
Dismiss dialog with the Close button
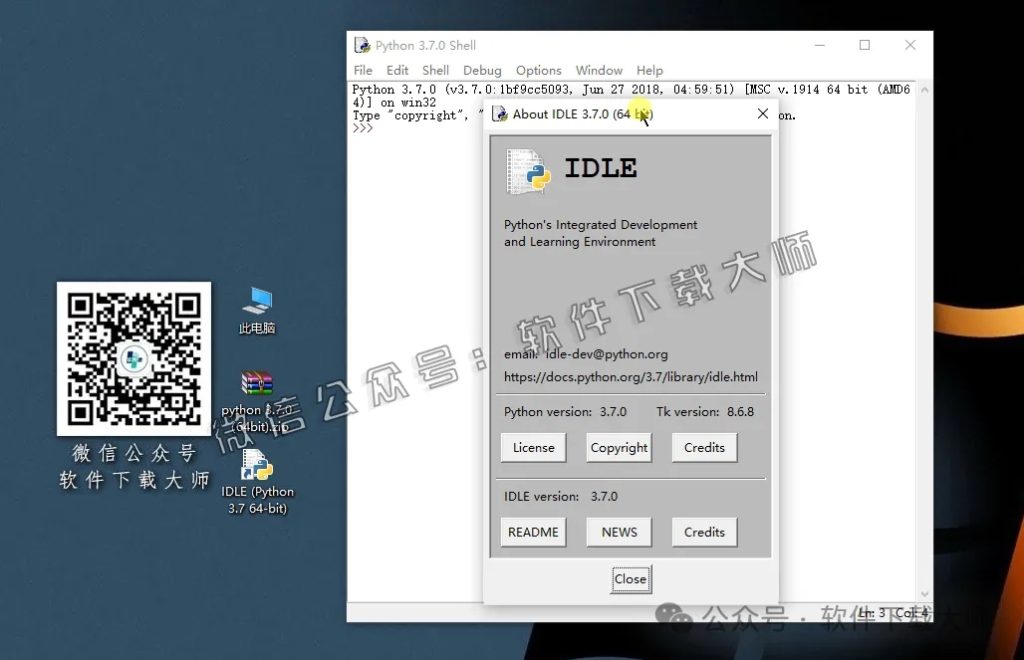630,579
